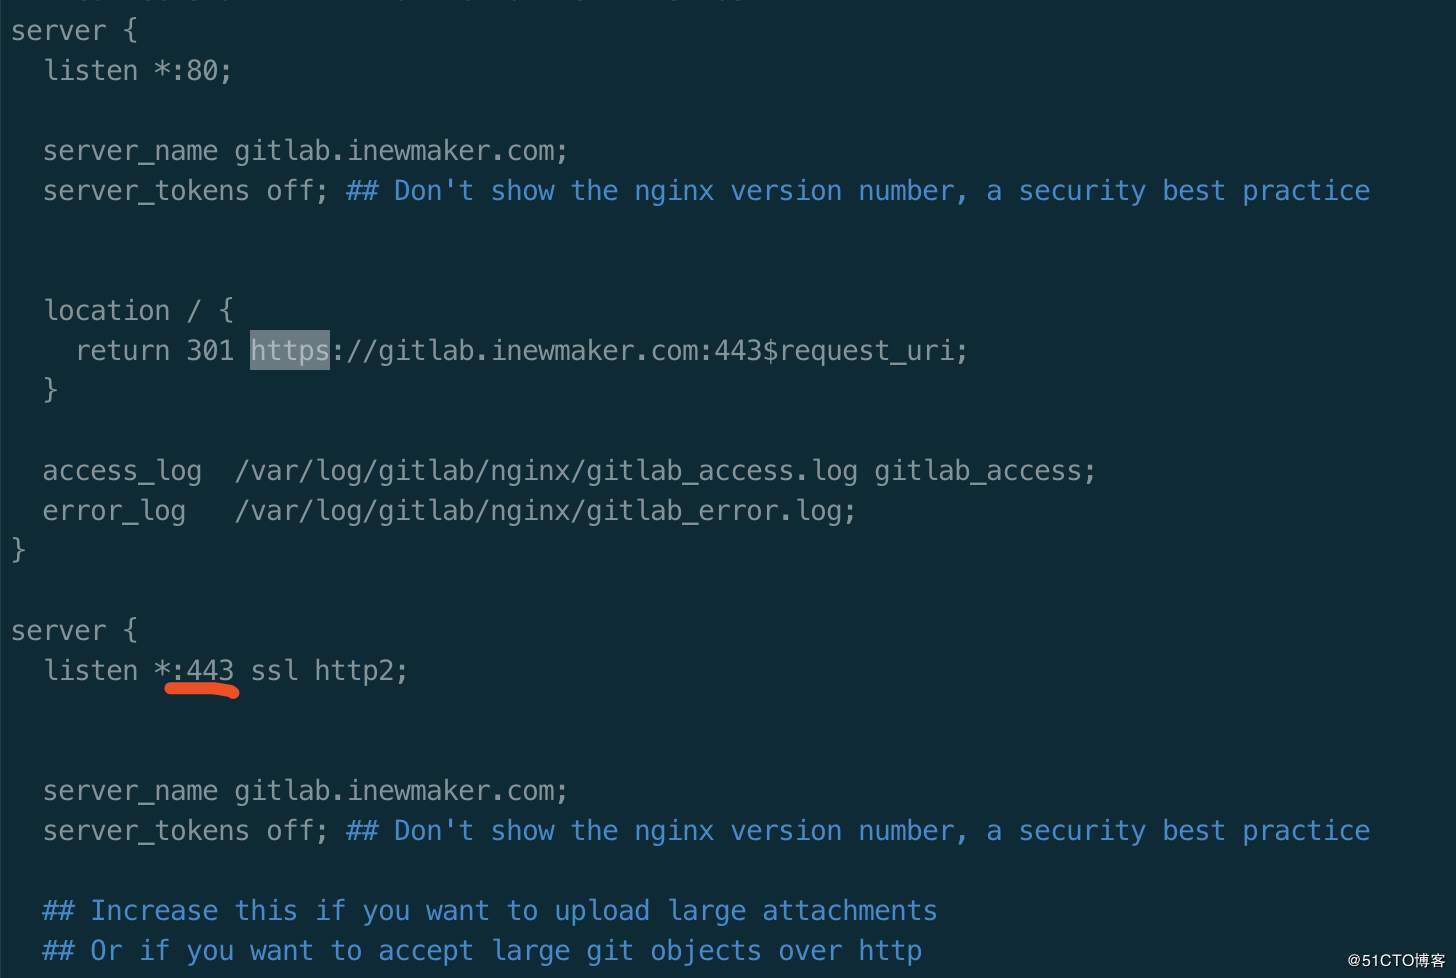Click Increase this upload attachments comment
Screen dimensions: 1456x978
[x=490, y=911]
